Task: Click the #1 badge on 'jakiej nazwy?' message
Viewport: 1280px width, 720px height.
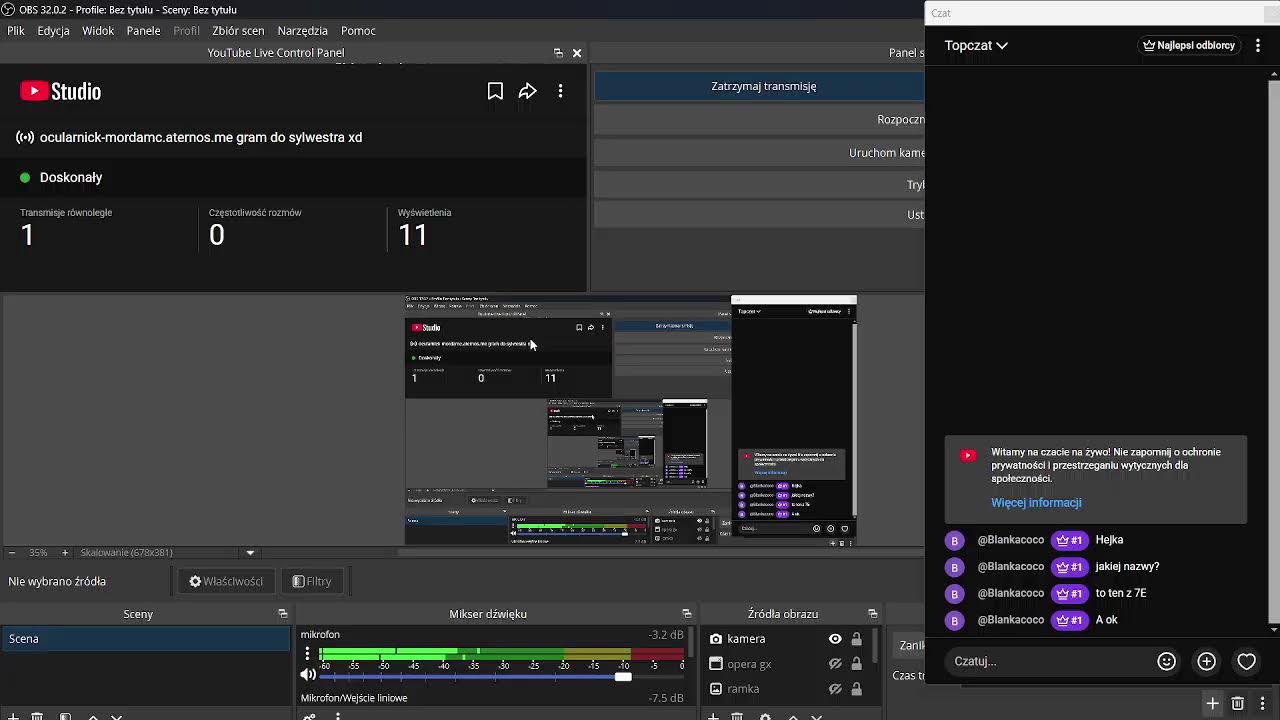Action: (1069, 567)
